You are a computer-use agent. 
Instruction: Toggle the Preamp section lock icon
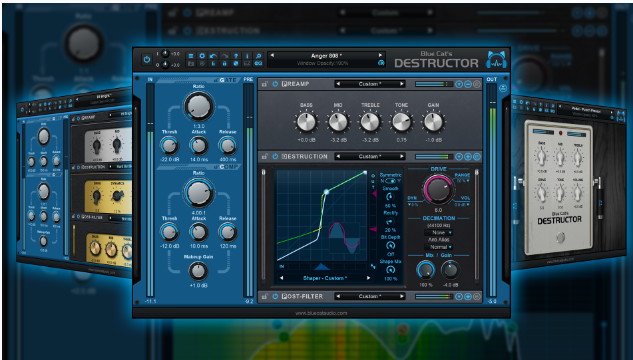264,84
